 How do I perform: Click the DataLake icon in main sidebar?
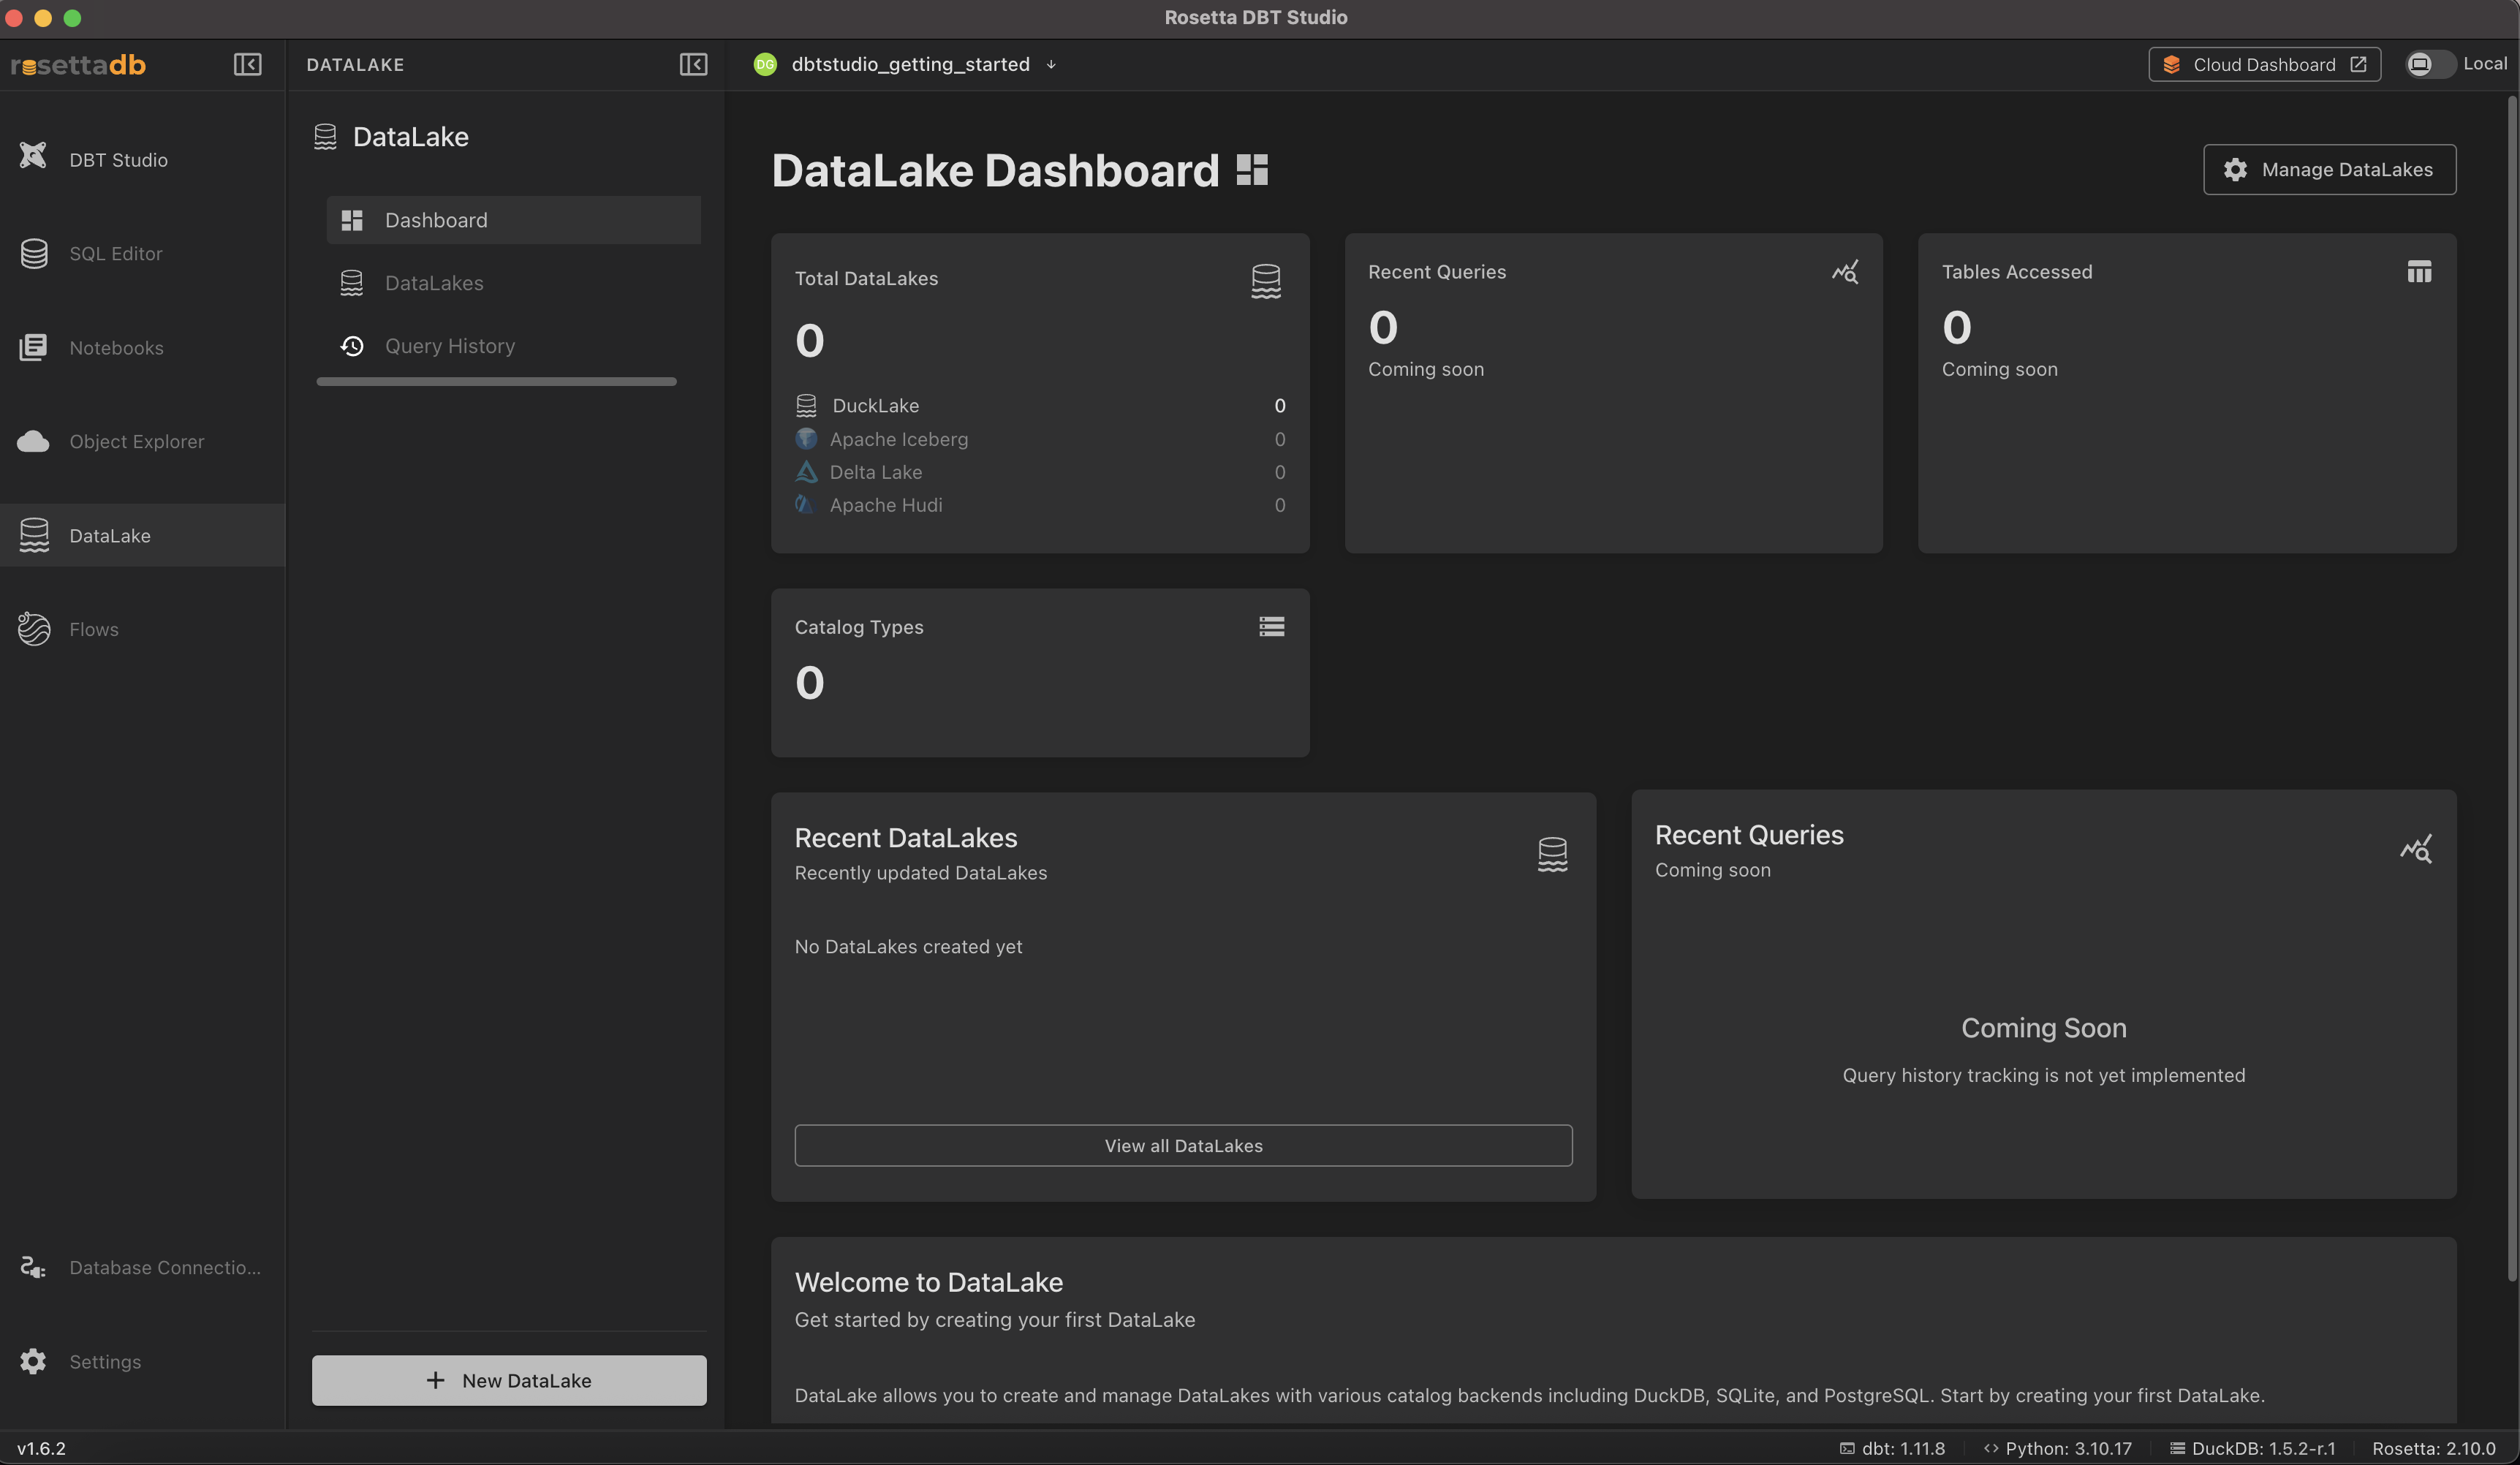(34, 535)
